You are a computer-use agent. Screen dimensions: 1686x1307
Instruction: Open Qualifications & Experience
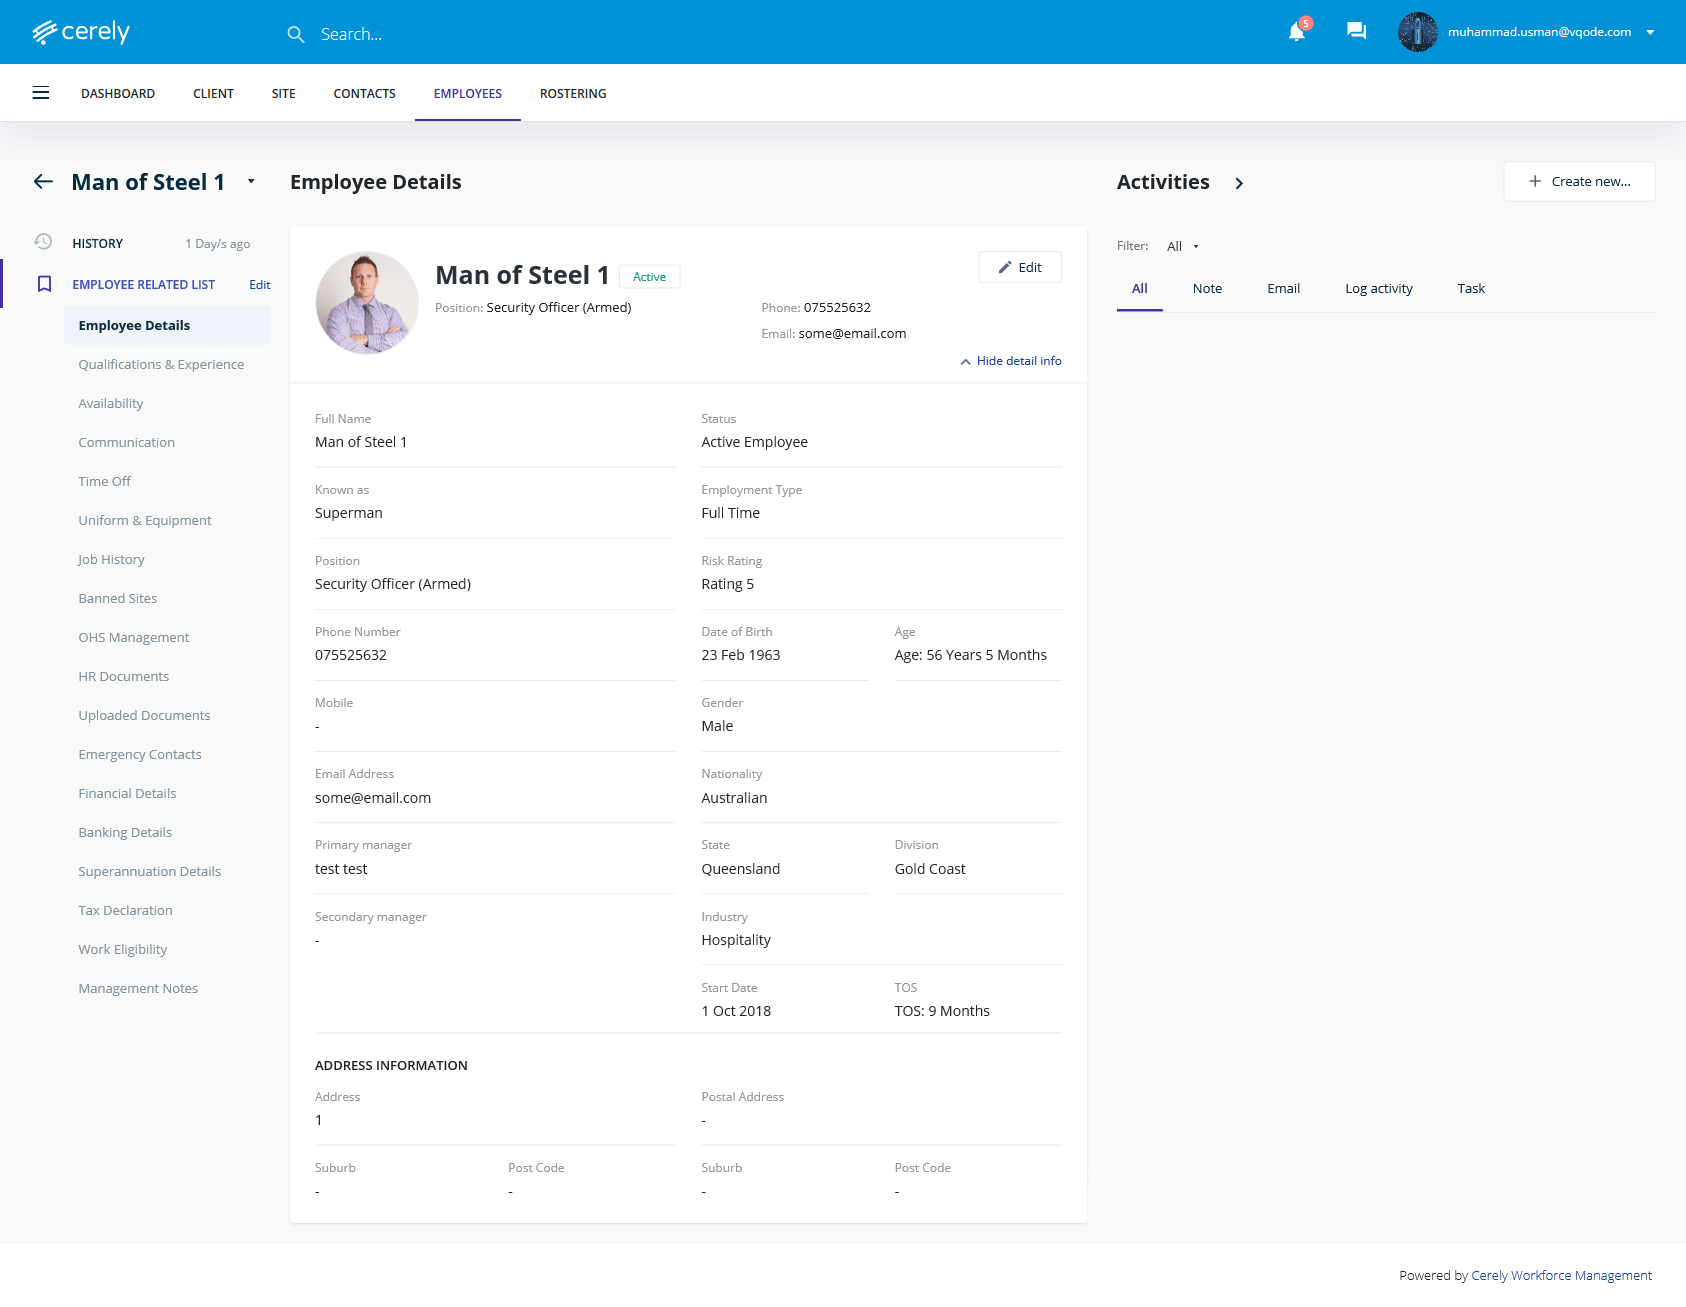click(x=161, y=364)
